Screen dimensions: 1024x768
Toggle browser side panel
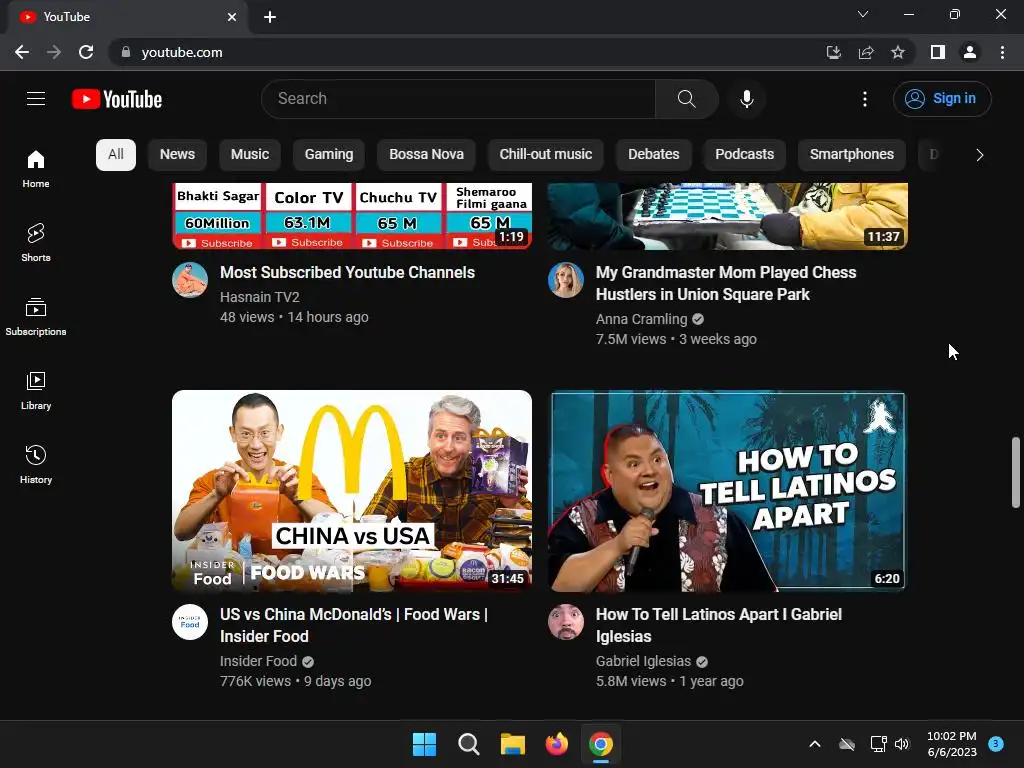(938, 52)
